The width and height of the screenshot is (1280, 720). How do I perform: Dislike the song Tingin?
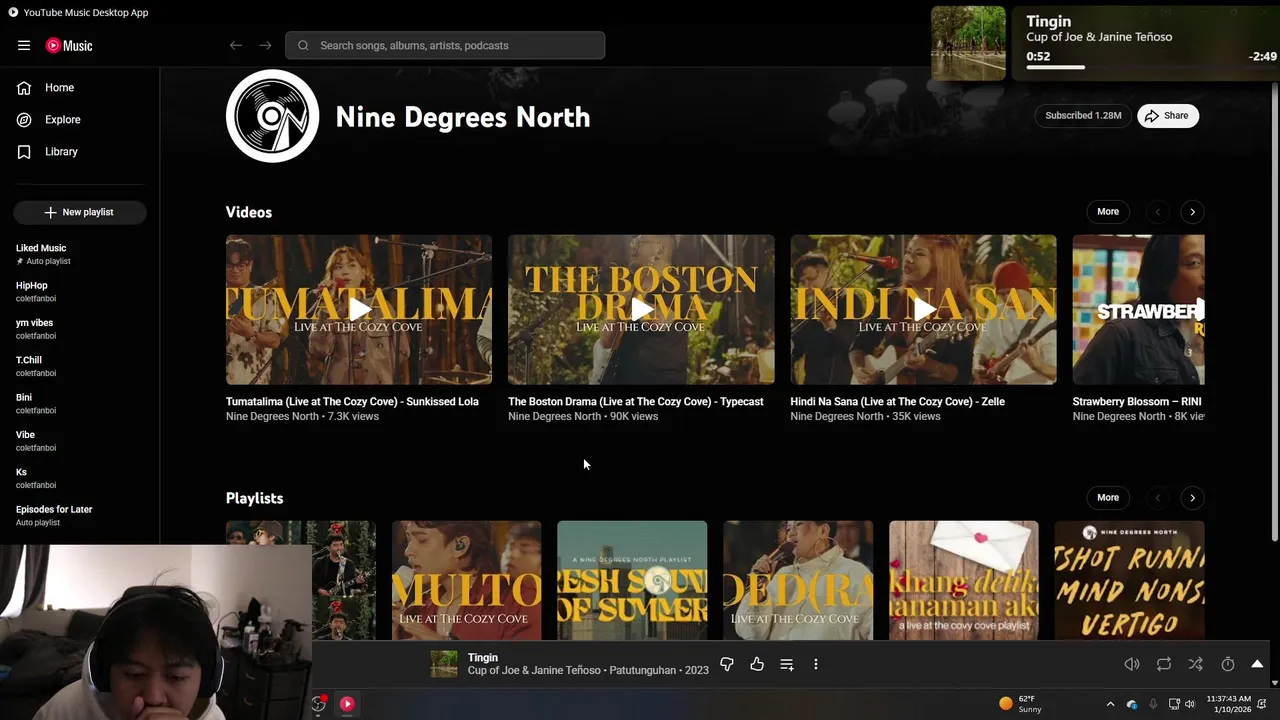coord(727,664)
